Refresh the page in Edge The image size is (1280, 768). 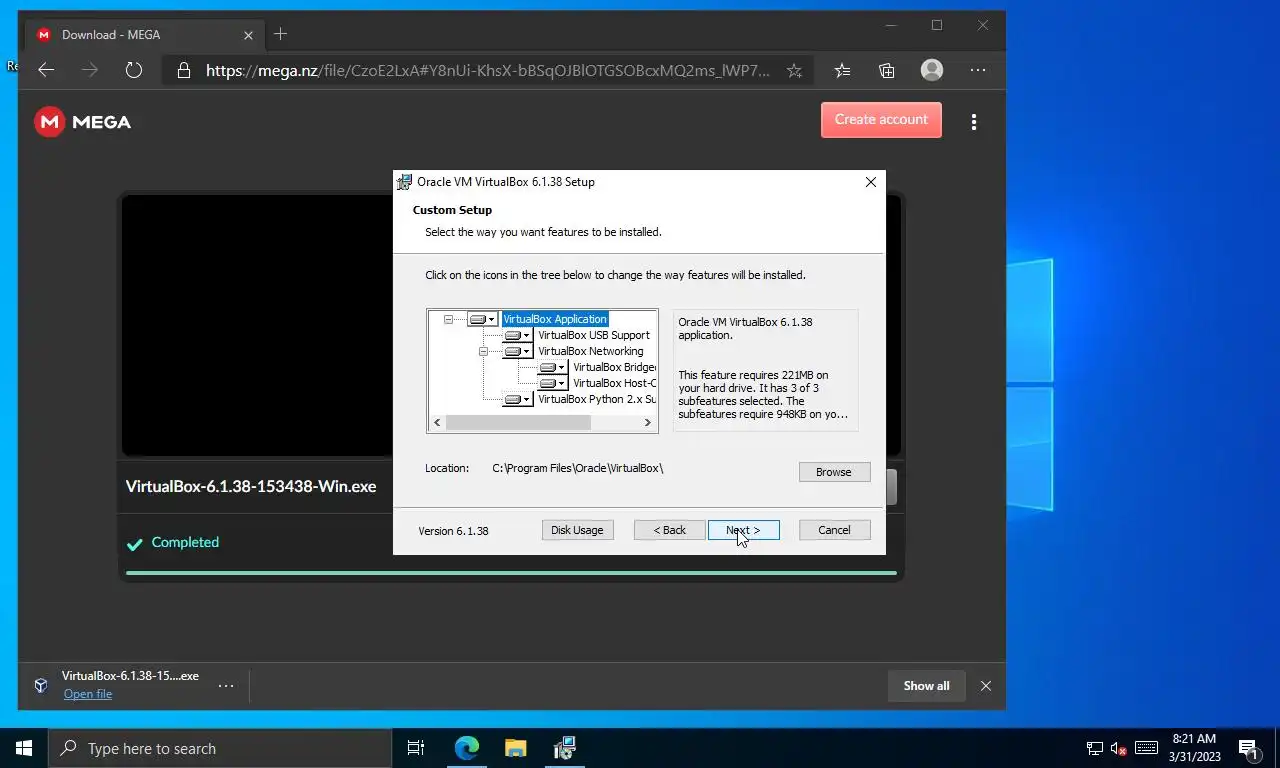(x=134, y=70)
